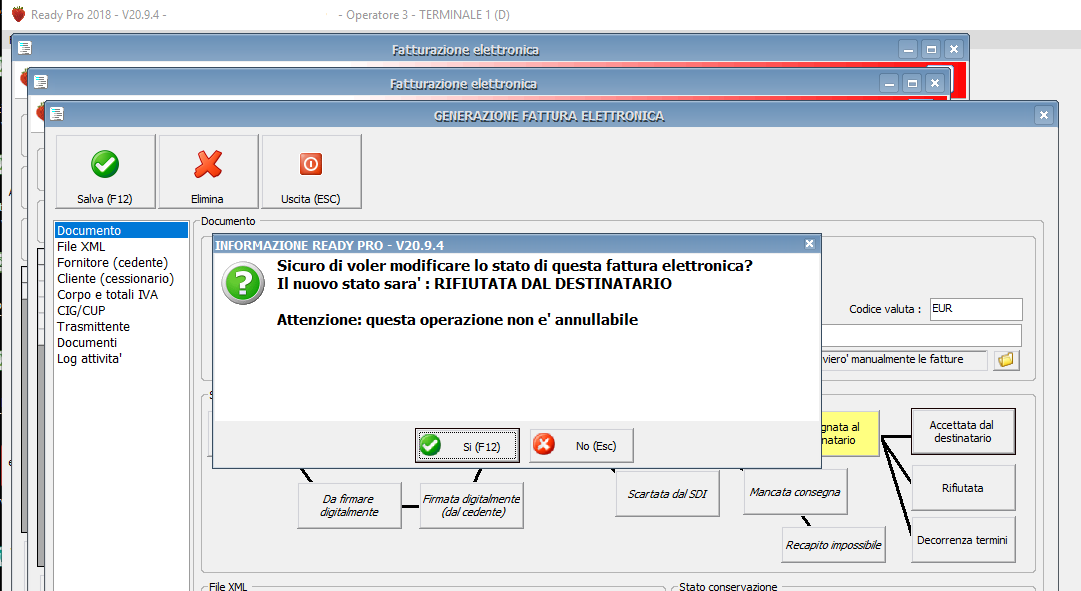The width and height of the screenshot is (1081, 591).
Task: Select Documento in the section list
Action: [x=121, y=230]
